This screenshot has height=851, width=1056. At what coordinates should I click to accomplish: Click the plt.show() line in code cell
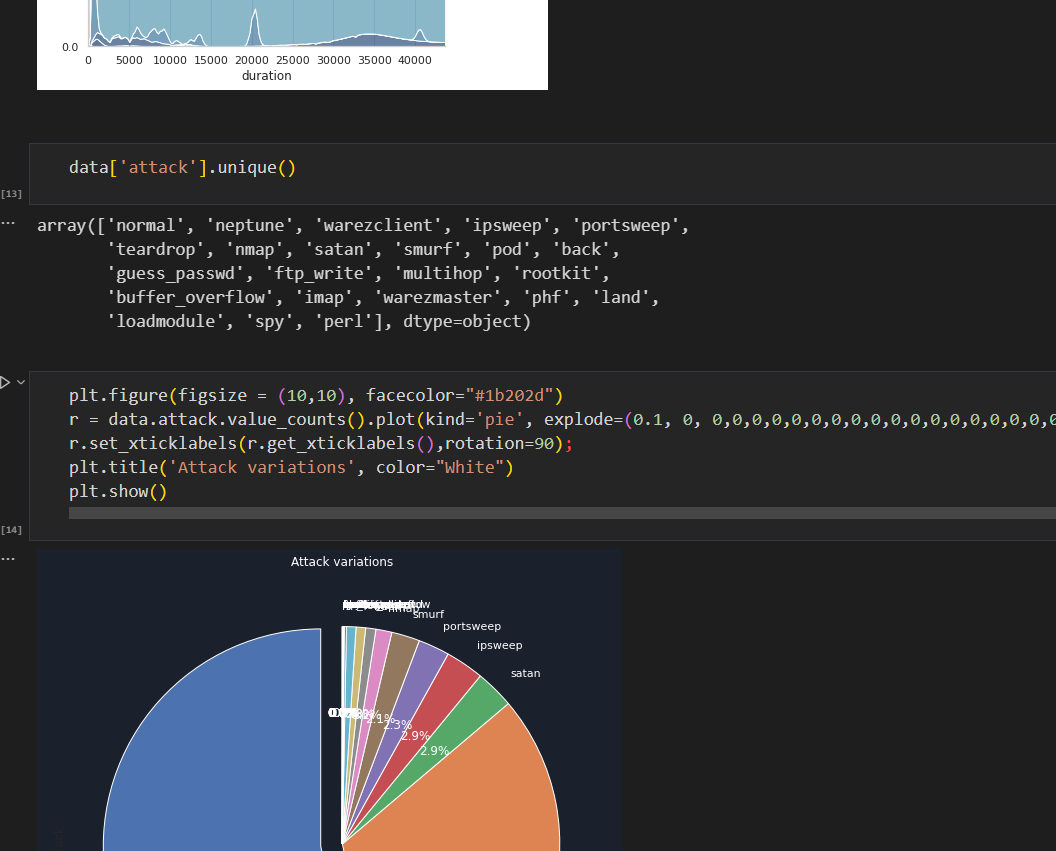tap(118, 491)
